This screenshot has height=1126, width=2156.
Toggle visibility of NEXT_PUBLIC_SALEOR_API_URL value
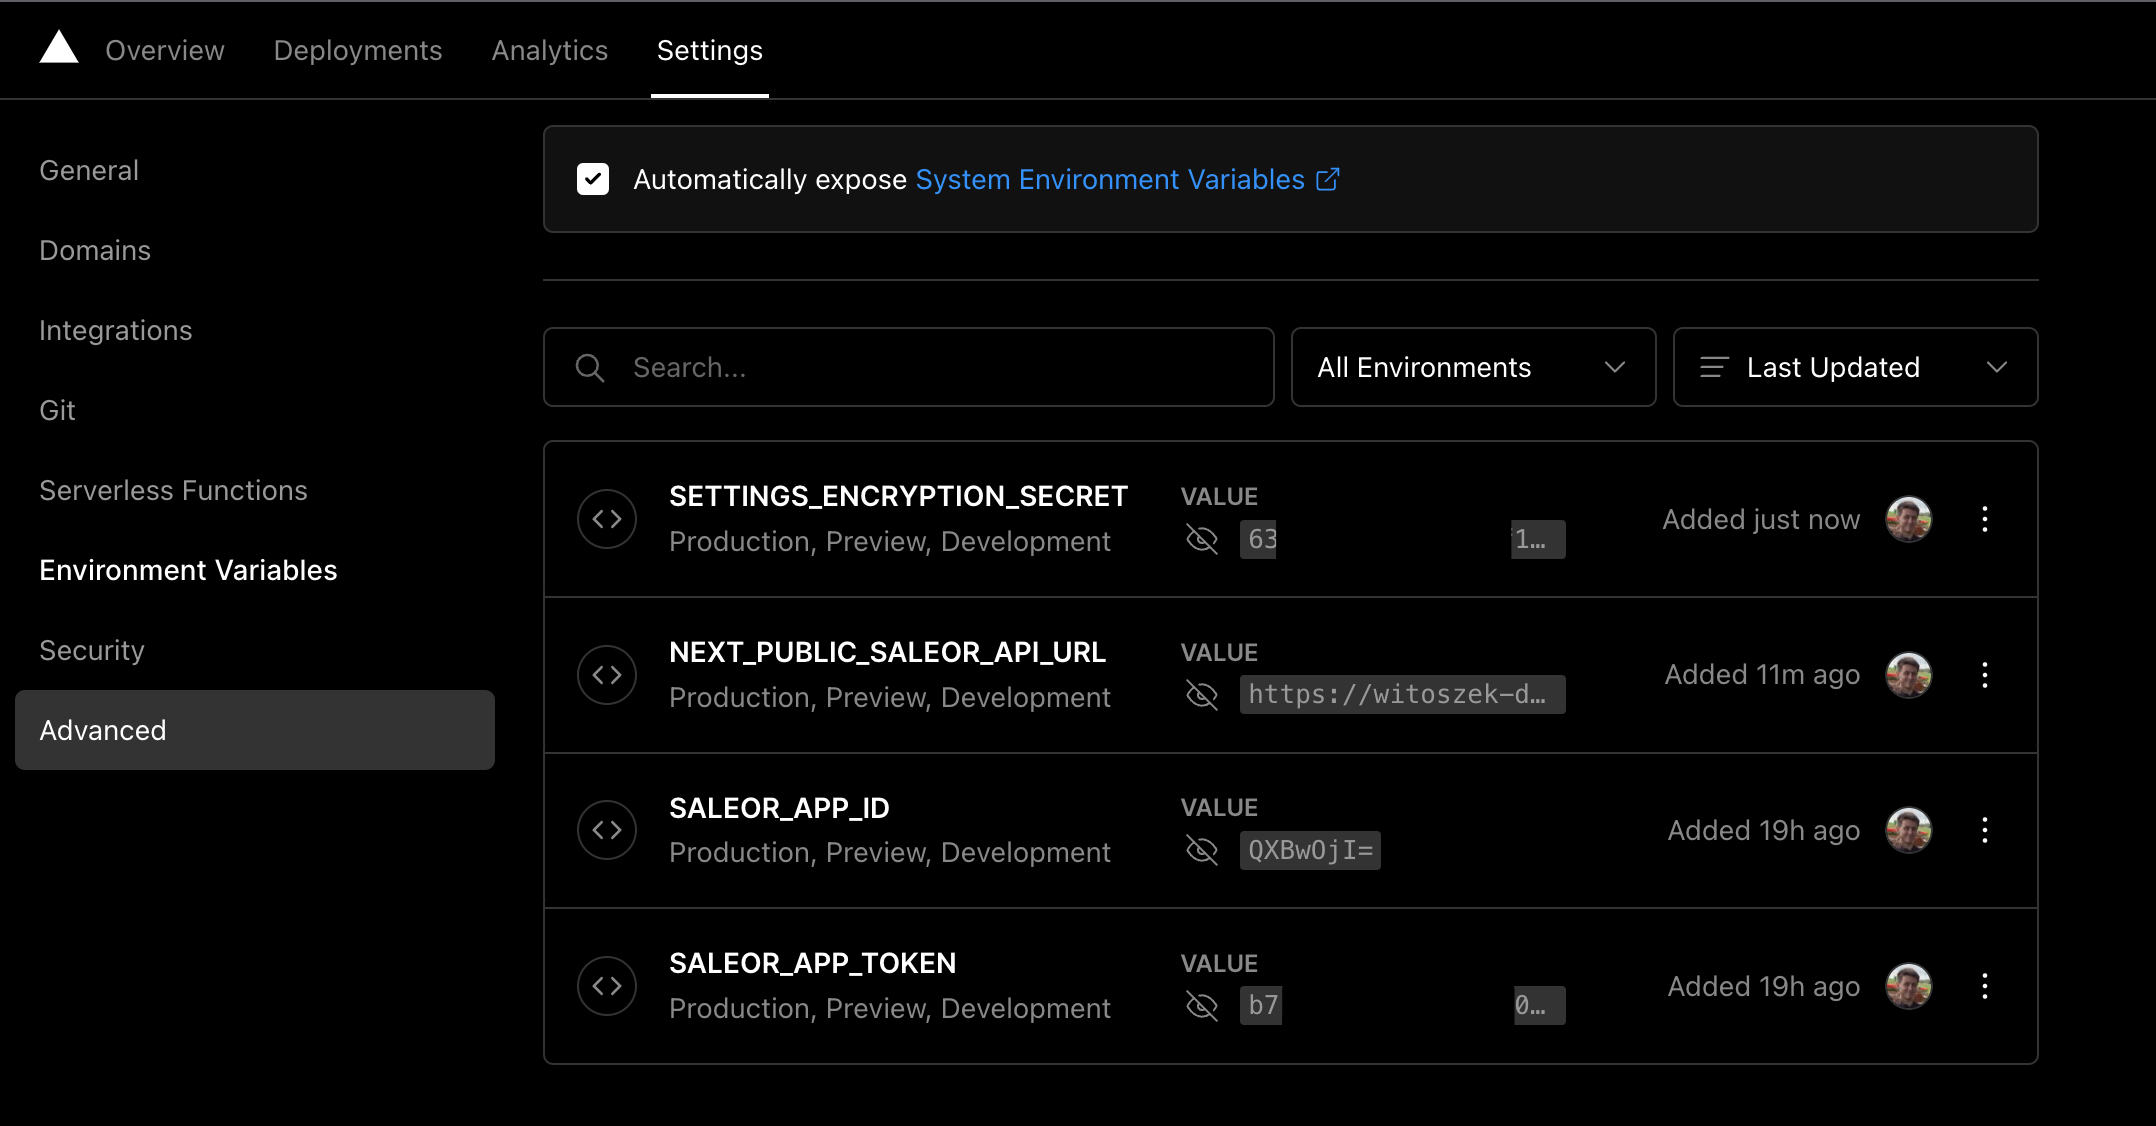[x=1202, y=695]
